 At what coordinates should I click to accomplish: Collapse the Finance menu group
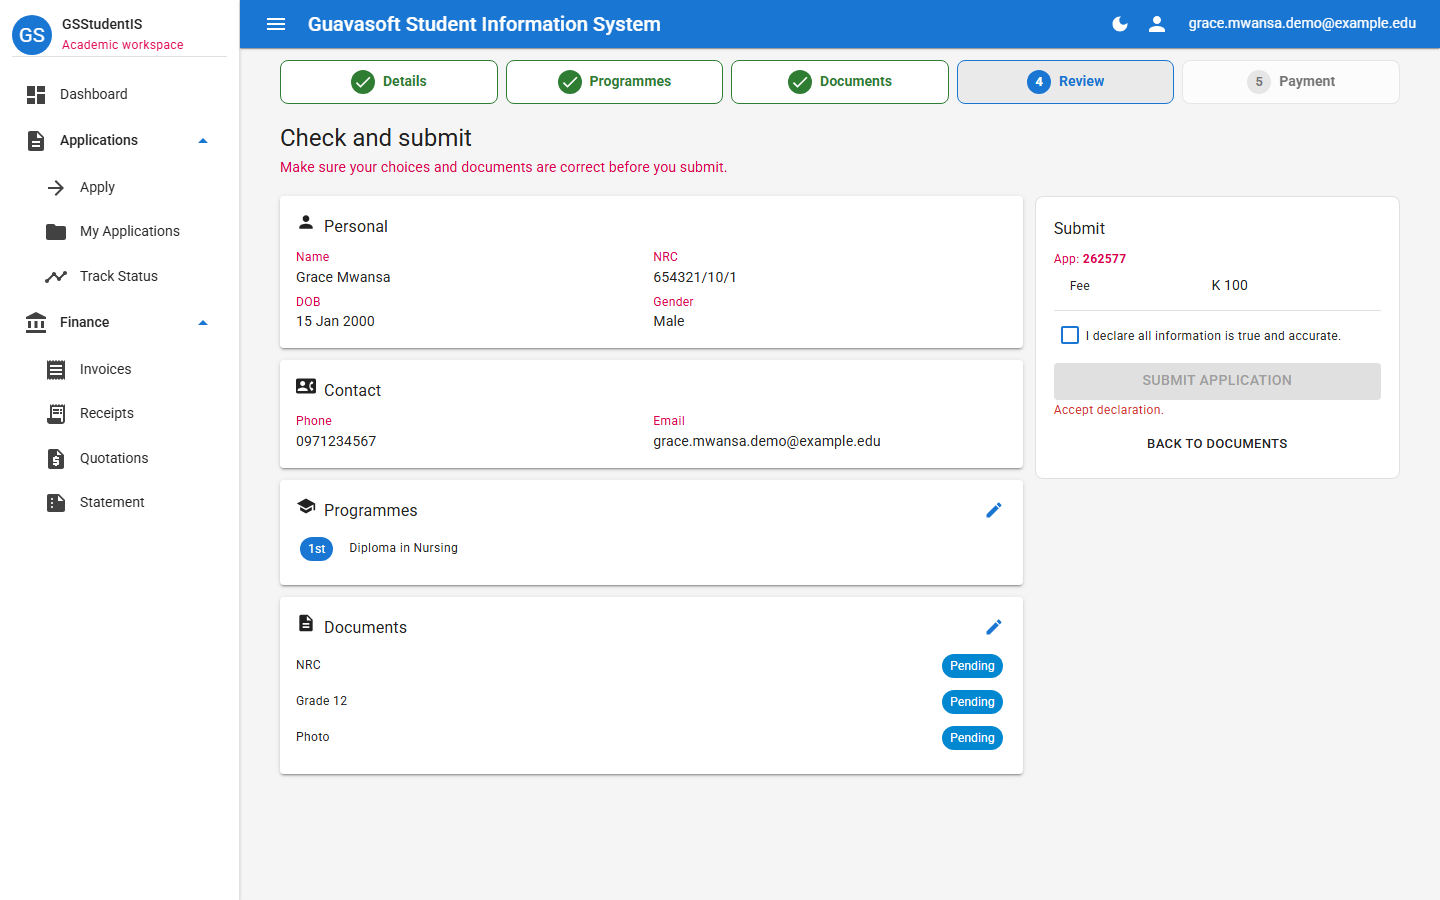pyautogui.click(x=203, y=323)
